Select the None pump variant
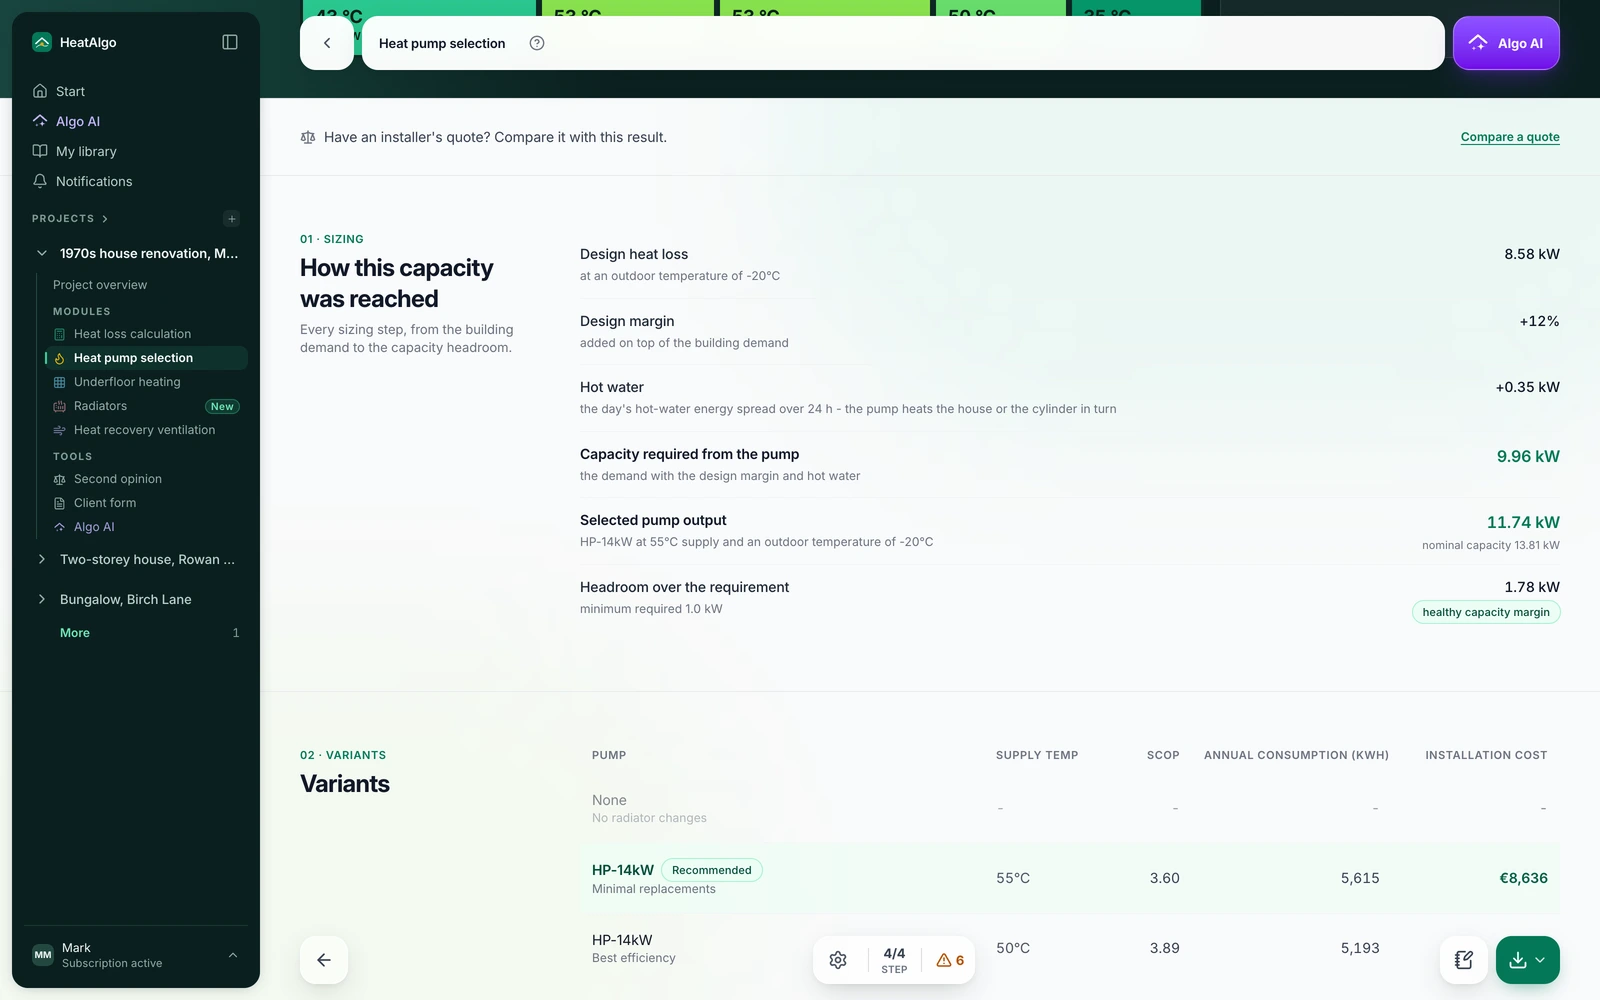This screenshot has width=1600, height=1000. (x=1070, y=808)
